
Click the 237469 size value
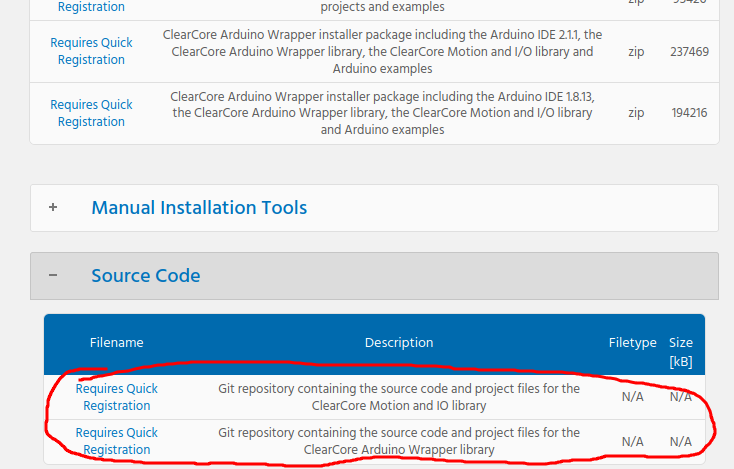tap(689, 51)
